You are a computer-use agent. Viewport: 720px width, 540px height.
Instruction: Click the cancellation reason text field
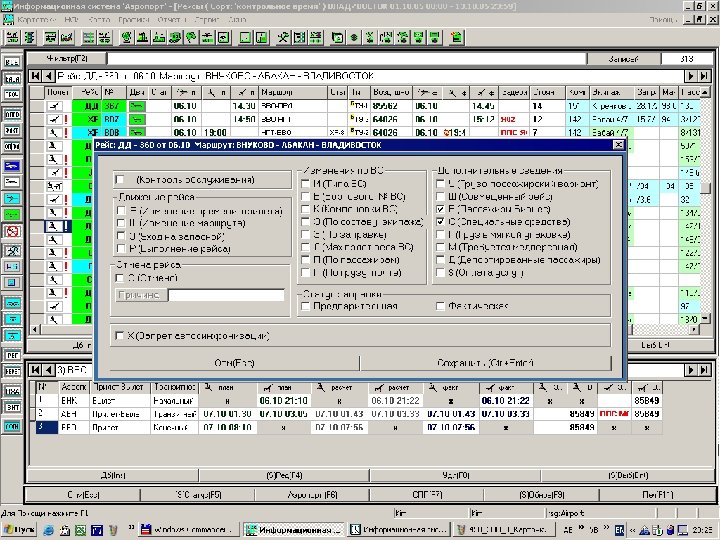tap(229, 295)
